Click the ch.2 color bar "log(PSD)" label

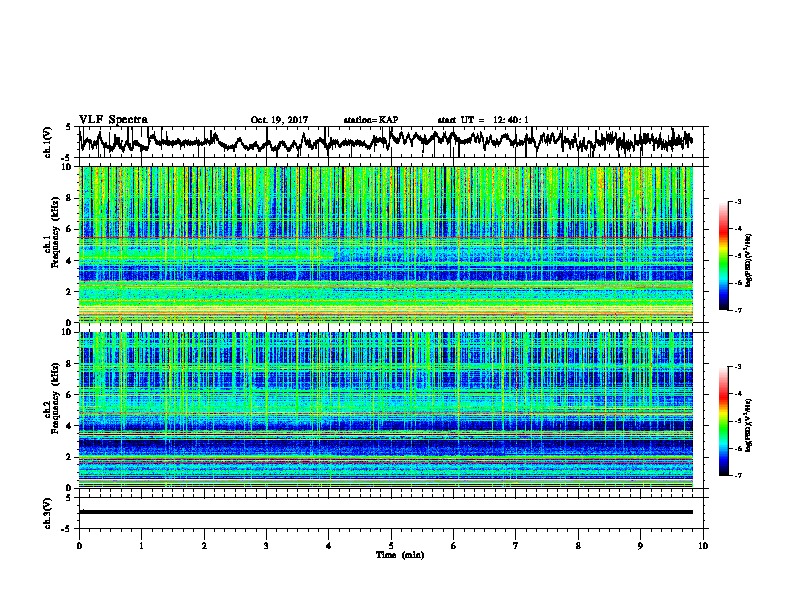click(x=748, y=425)
